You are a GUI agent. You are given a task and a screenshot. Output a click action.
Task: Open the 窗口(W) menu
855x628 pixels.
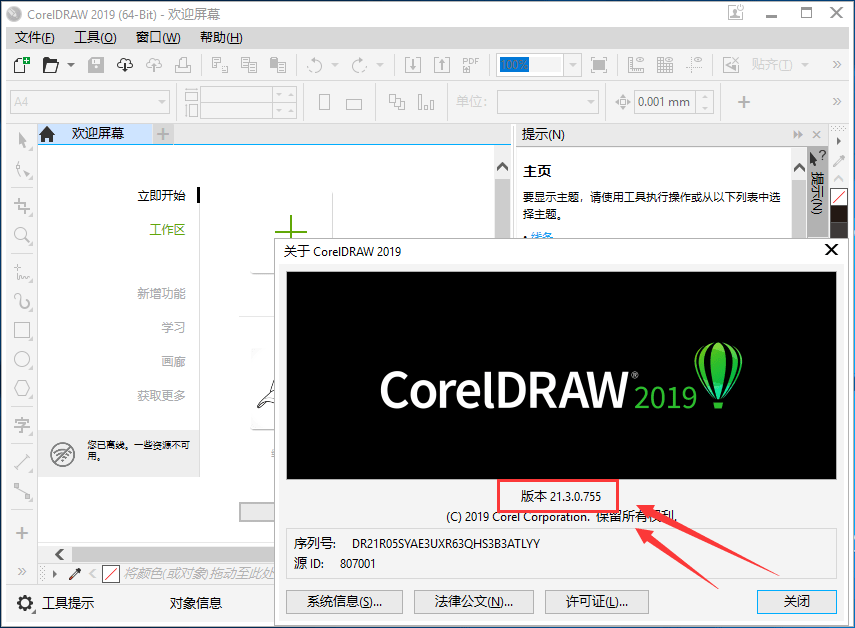pos(158,38)
